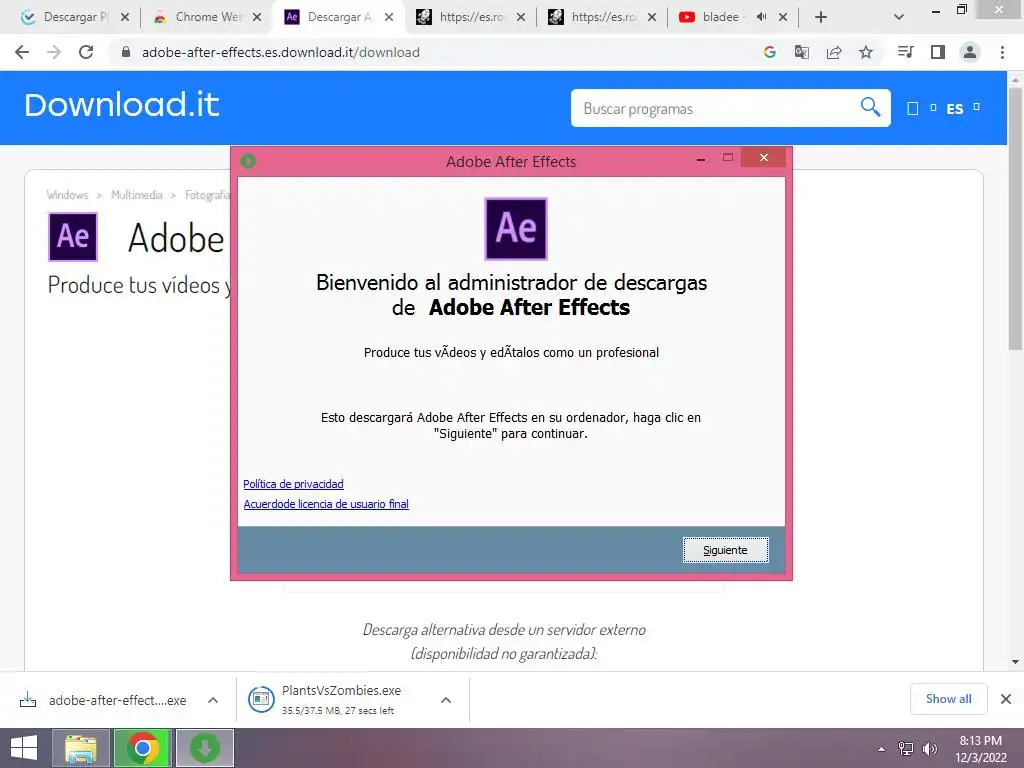Expand options for adobe-after-effect exe download

(213, 700)
